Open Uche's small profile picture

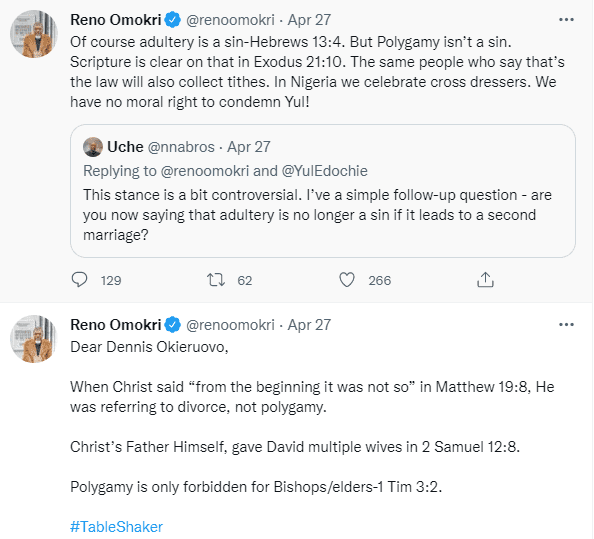93,147
